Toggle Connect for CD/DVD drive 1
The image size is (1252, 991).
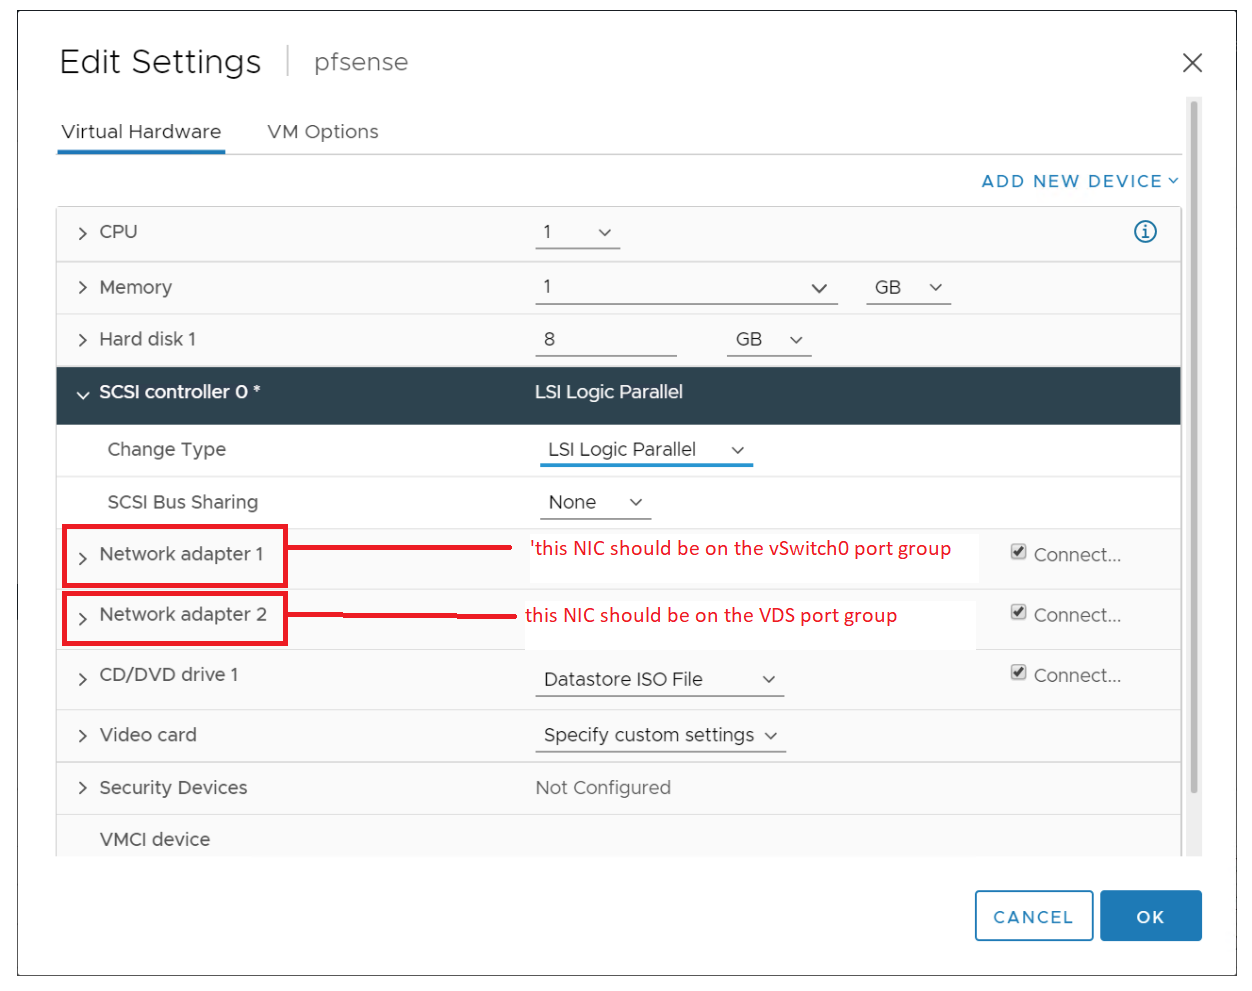click(x=1018, y=671)
